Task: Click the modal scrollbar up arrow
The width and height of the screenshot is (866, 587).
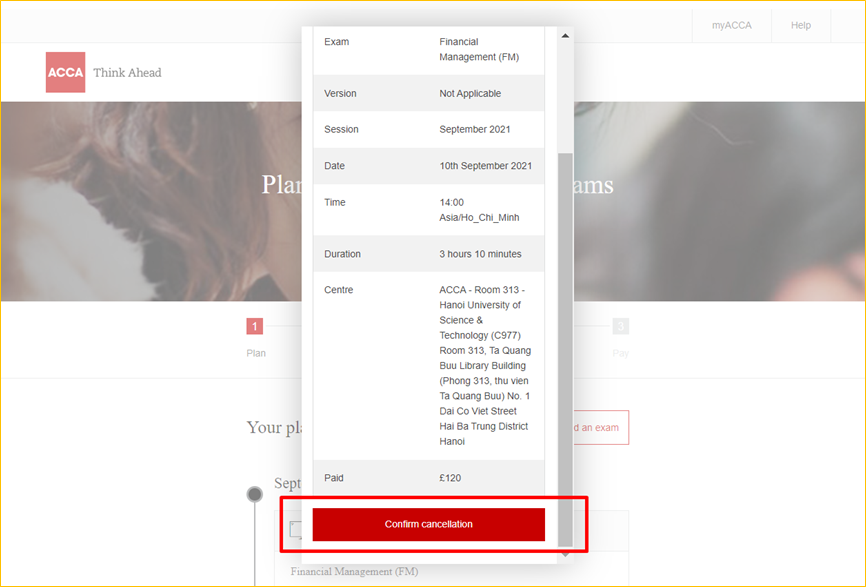Action: 565,36
